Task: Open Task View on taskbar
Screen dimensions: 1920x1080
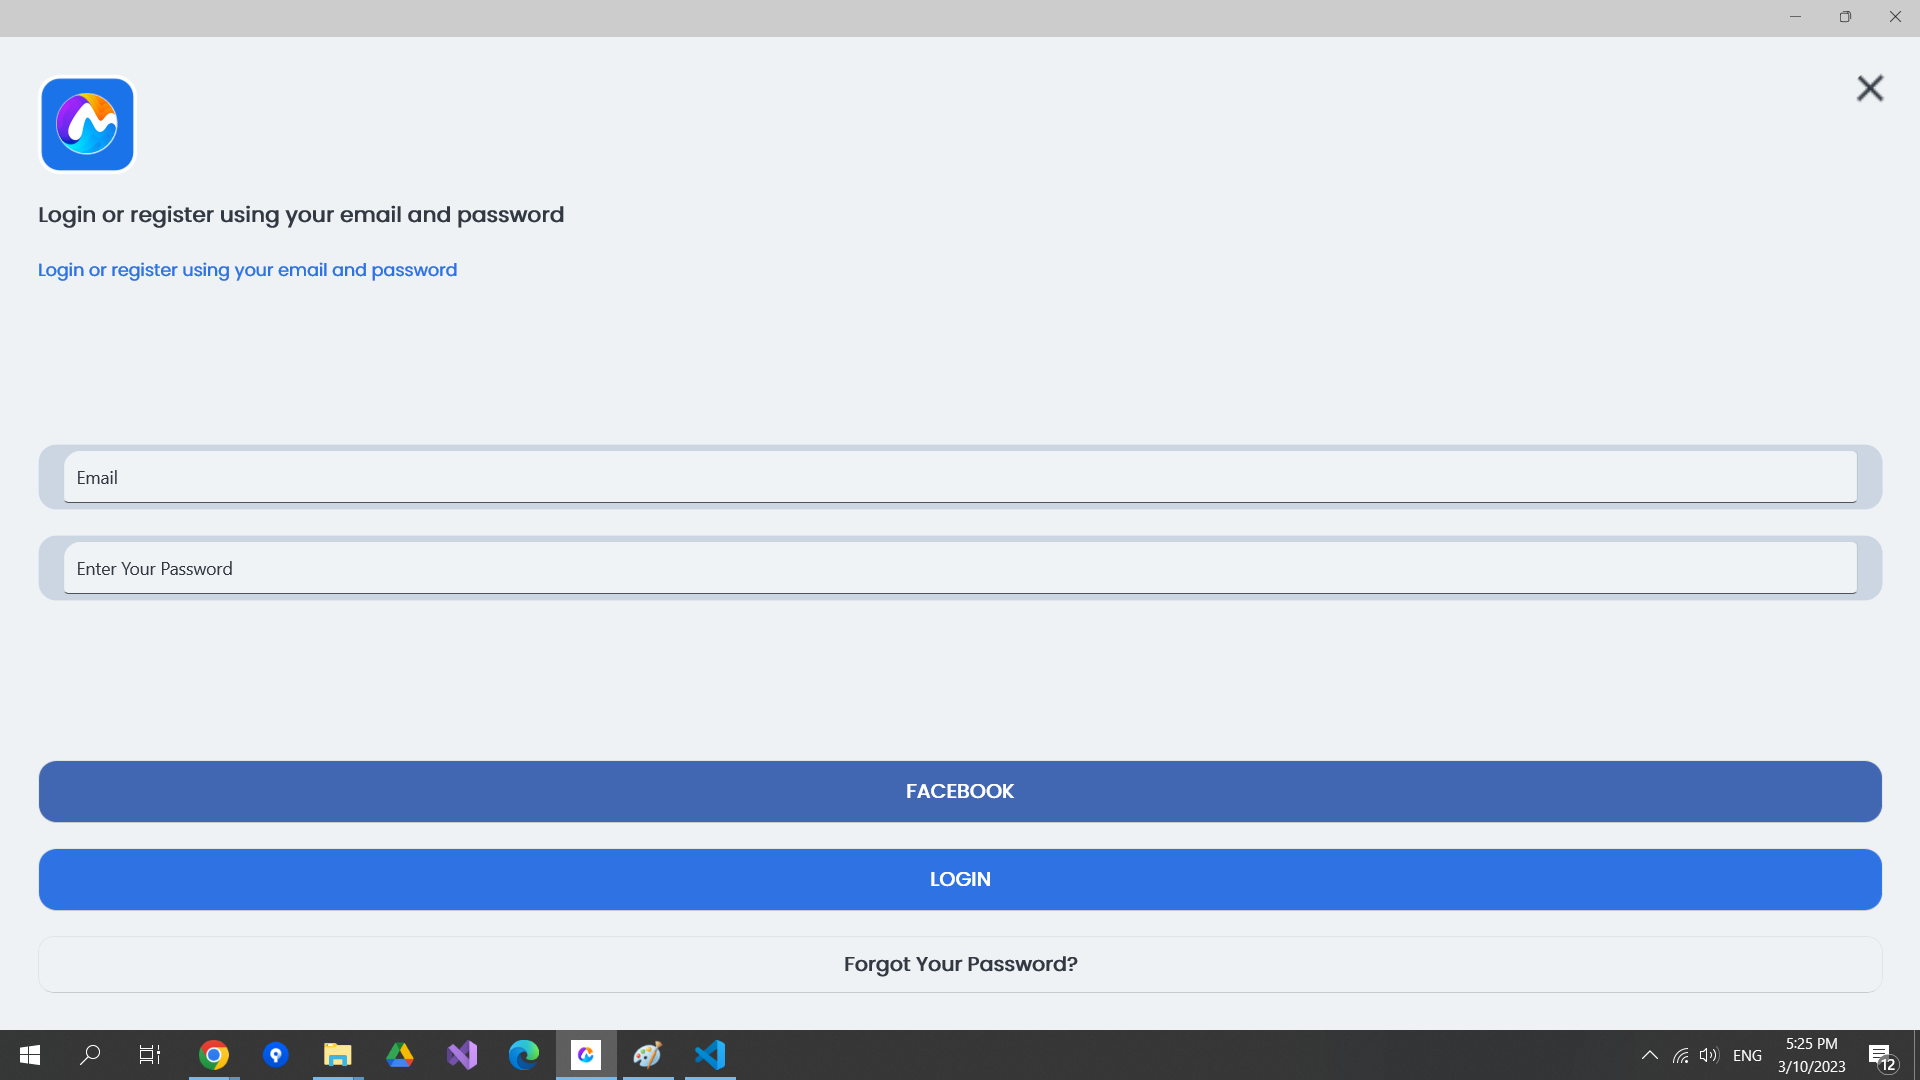Action: point(150,1055)
